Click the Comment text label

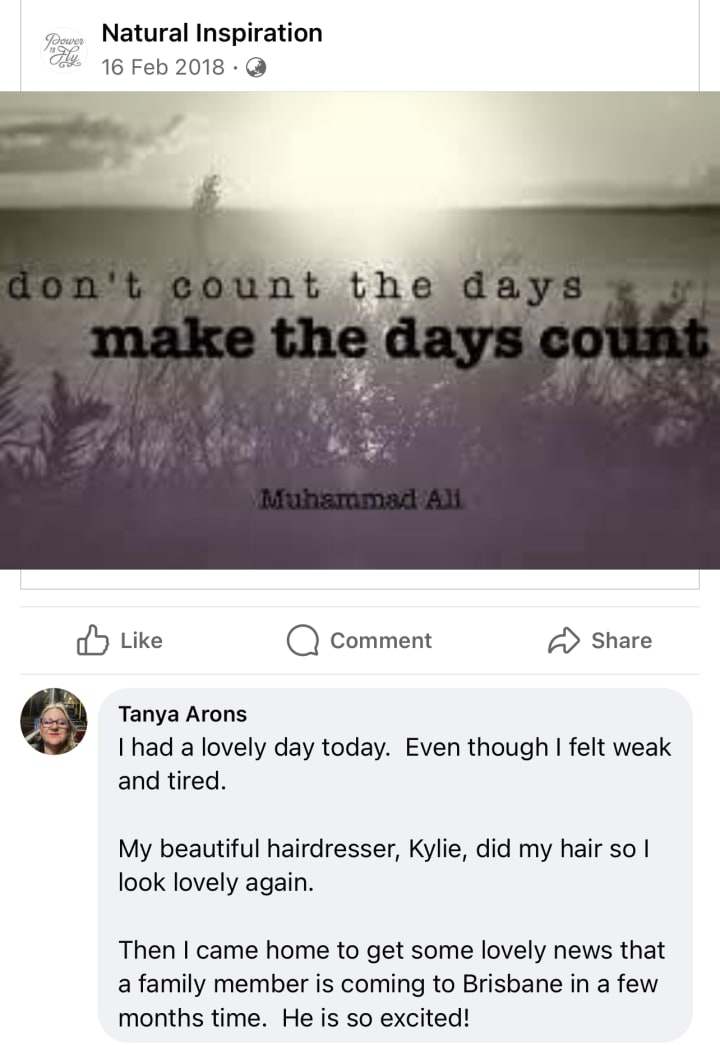[381, 640]
